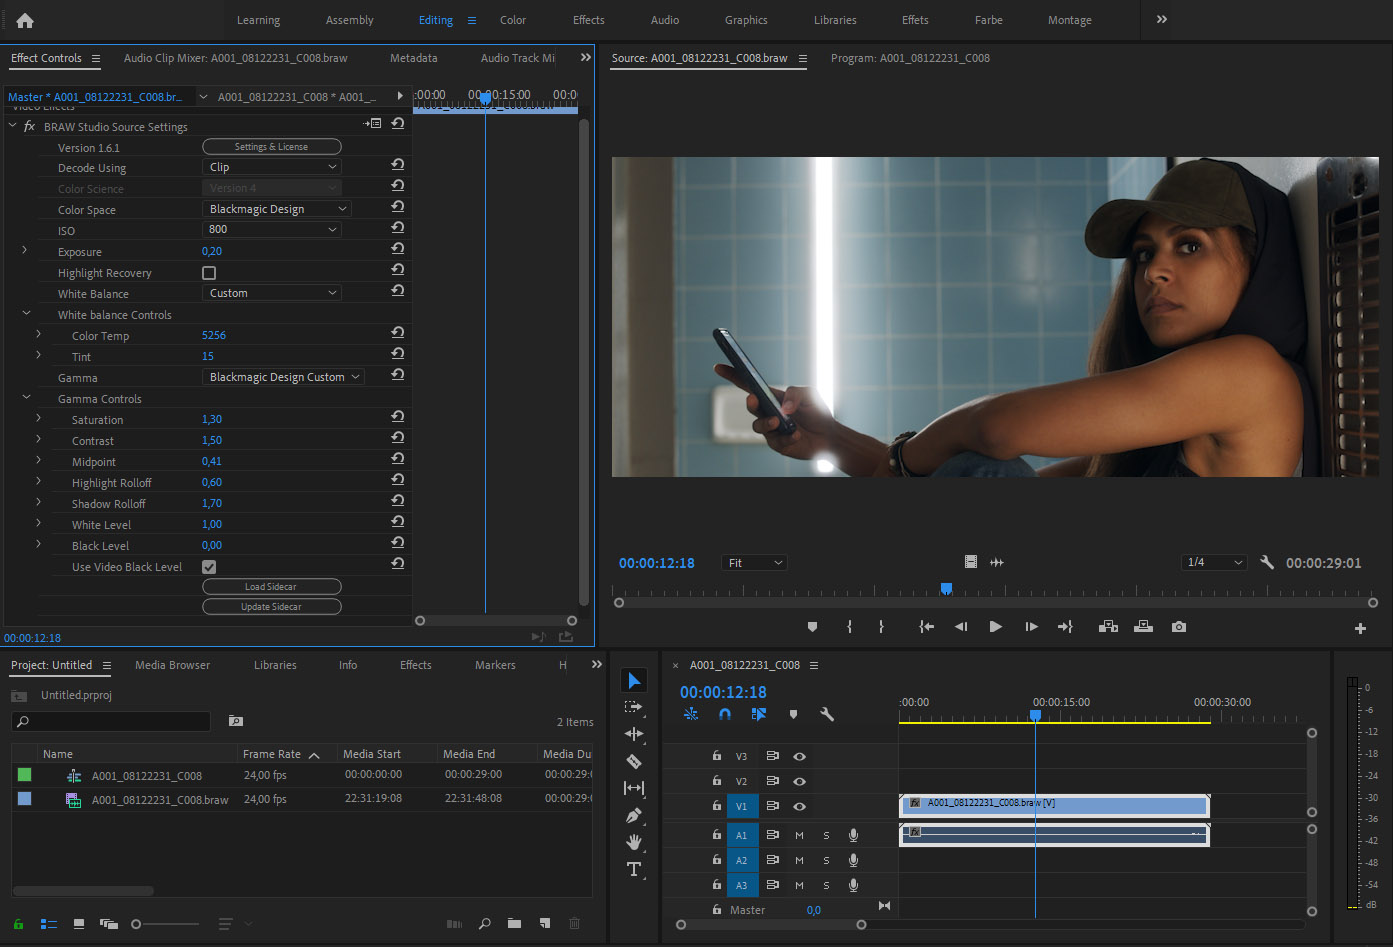
Task: Mute audio track A1
Action: click(799, 834)
